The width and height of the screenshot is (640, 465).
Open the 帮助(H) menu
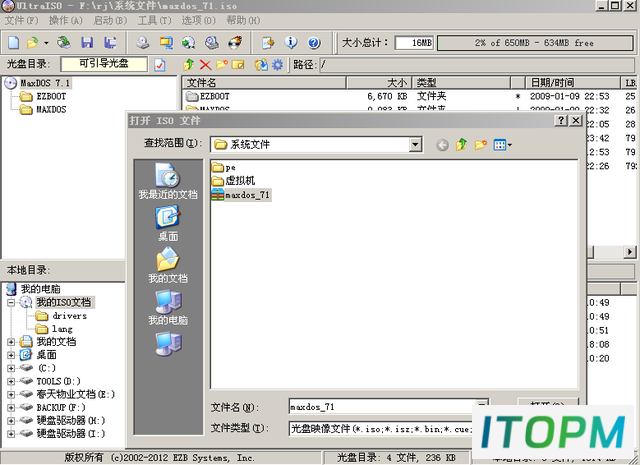pyautogui.click(x=243, y=20)
